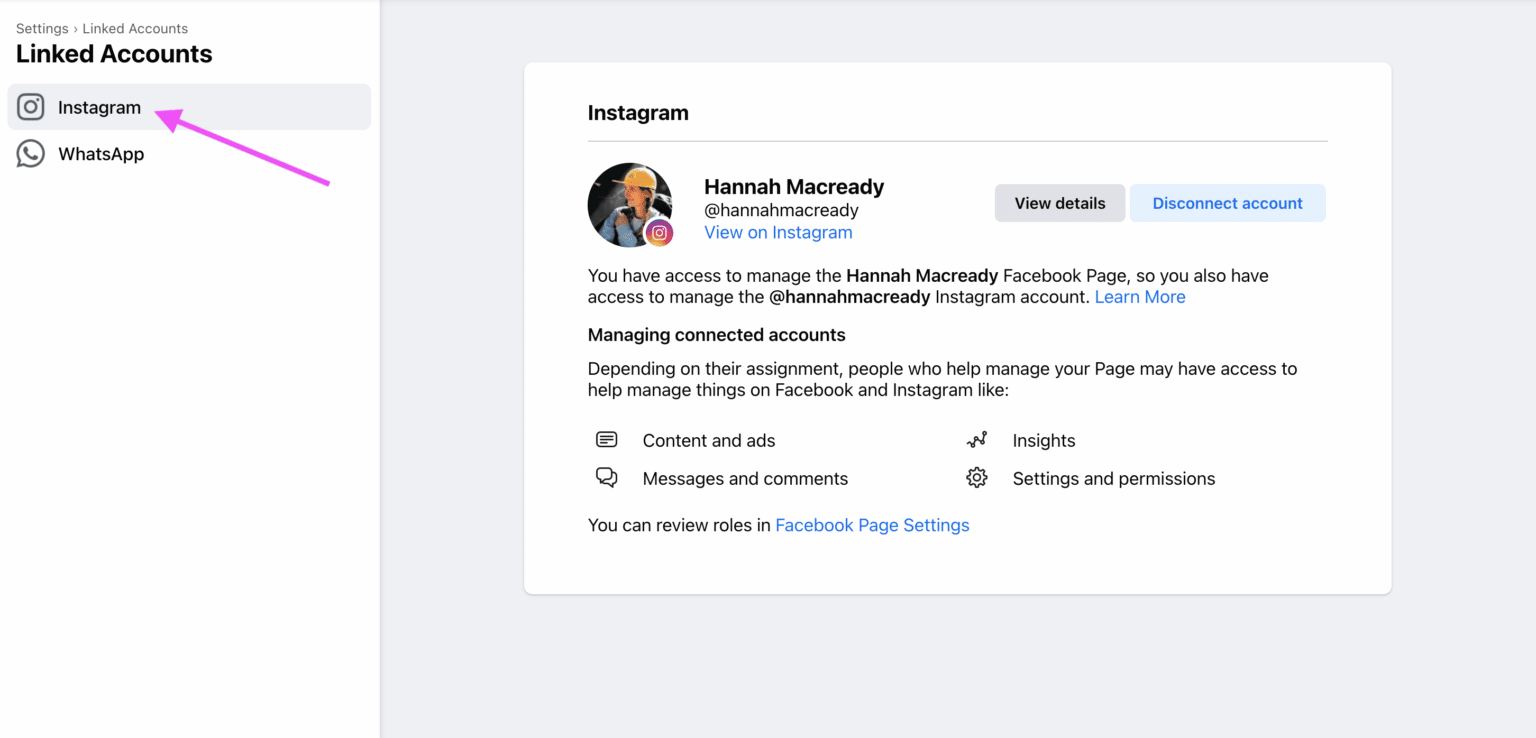
Task: Click Hannah Macready's profile photo
Action: (630, 205)
